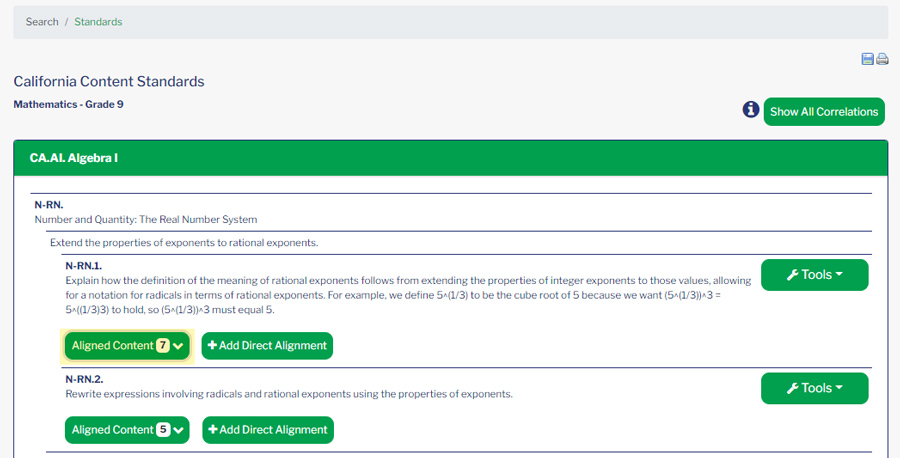Open the Tools dropdown for N-RN.2
The image size is (900, 458).
(x=815, y=388)
